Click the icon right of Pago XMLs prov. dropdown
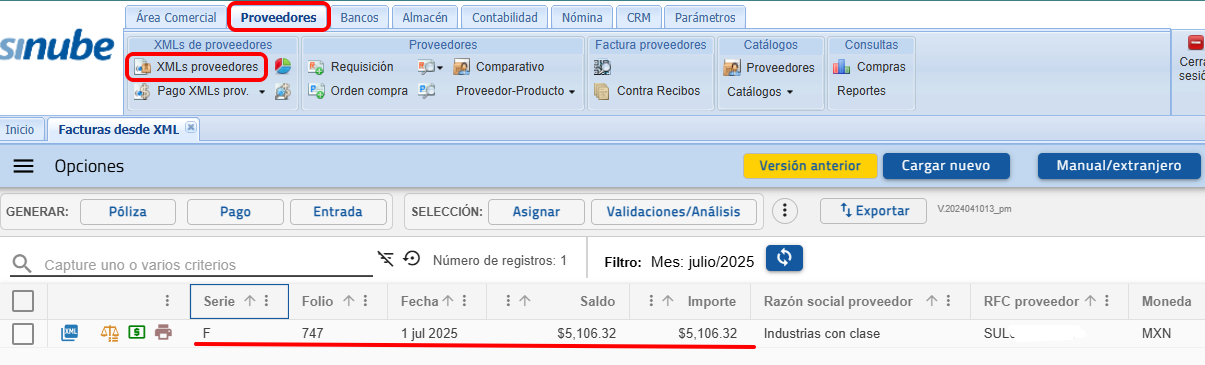1205x365 pixels. [x=283, y=92]
